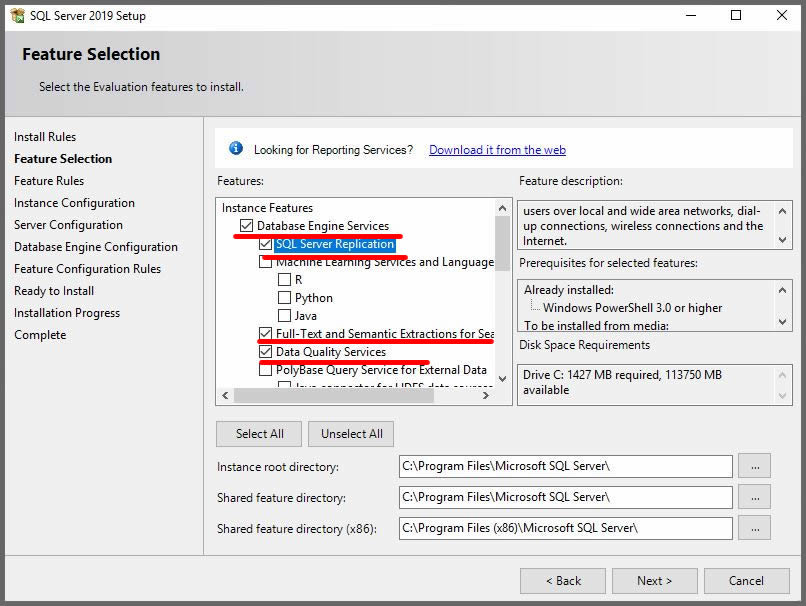Select SQL Server Replication tree item
Viewport: 806px width, 606px height.
(335, 244)
